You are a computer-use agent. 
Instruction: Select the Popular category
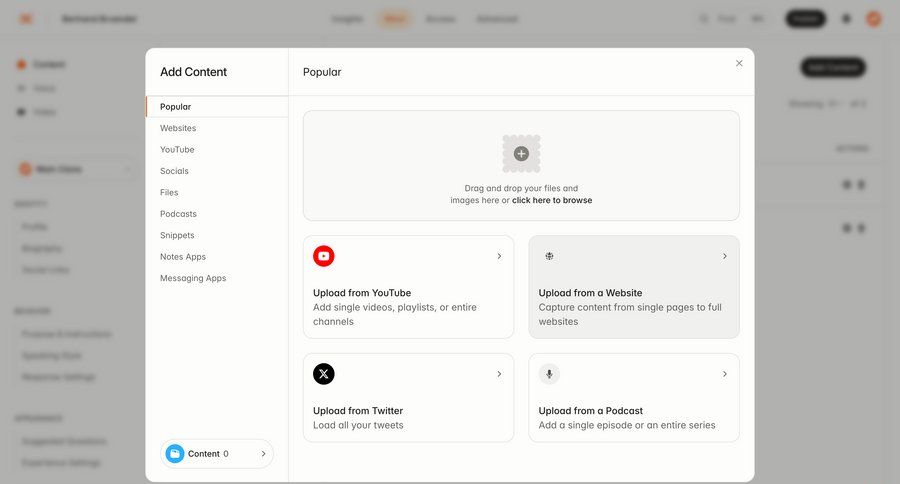click(x=217, y=107)
